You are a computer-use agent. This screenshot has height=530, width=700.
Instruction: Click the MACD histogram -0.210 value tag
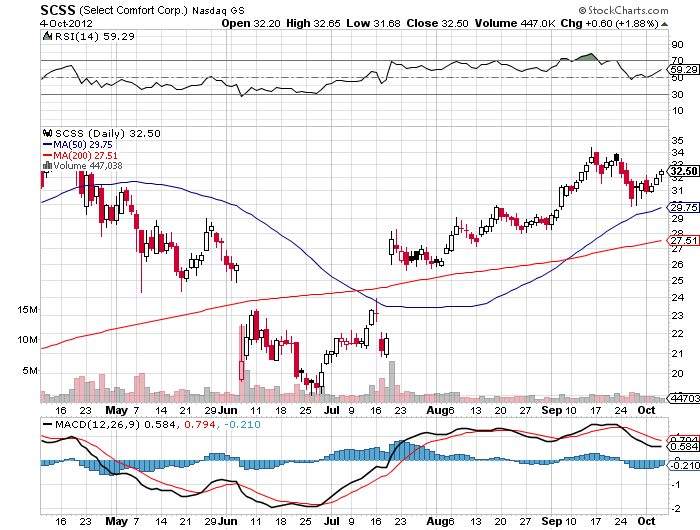pyautogui.click(x=683, y=466)
